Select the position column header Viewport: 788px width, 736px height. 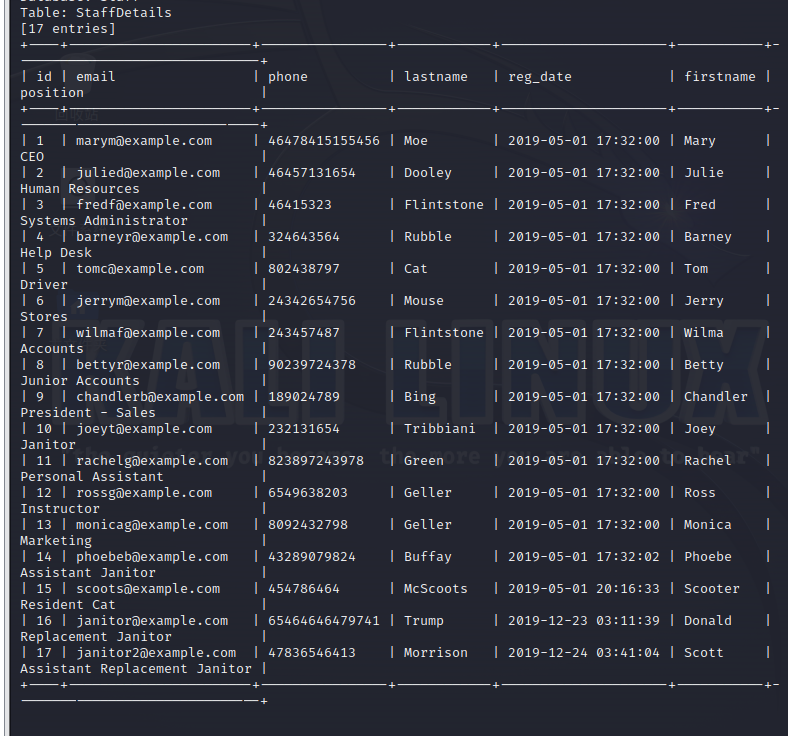point(52,93)
